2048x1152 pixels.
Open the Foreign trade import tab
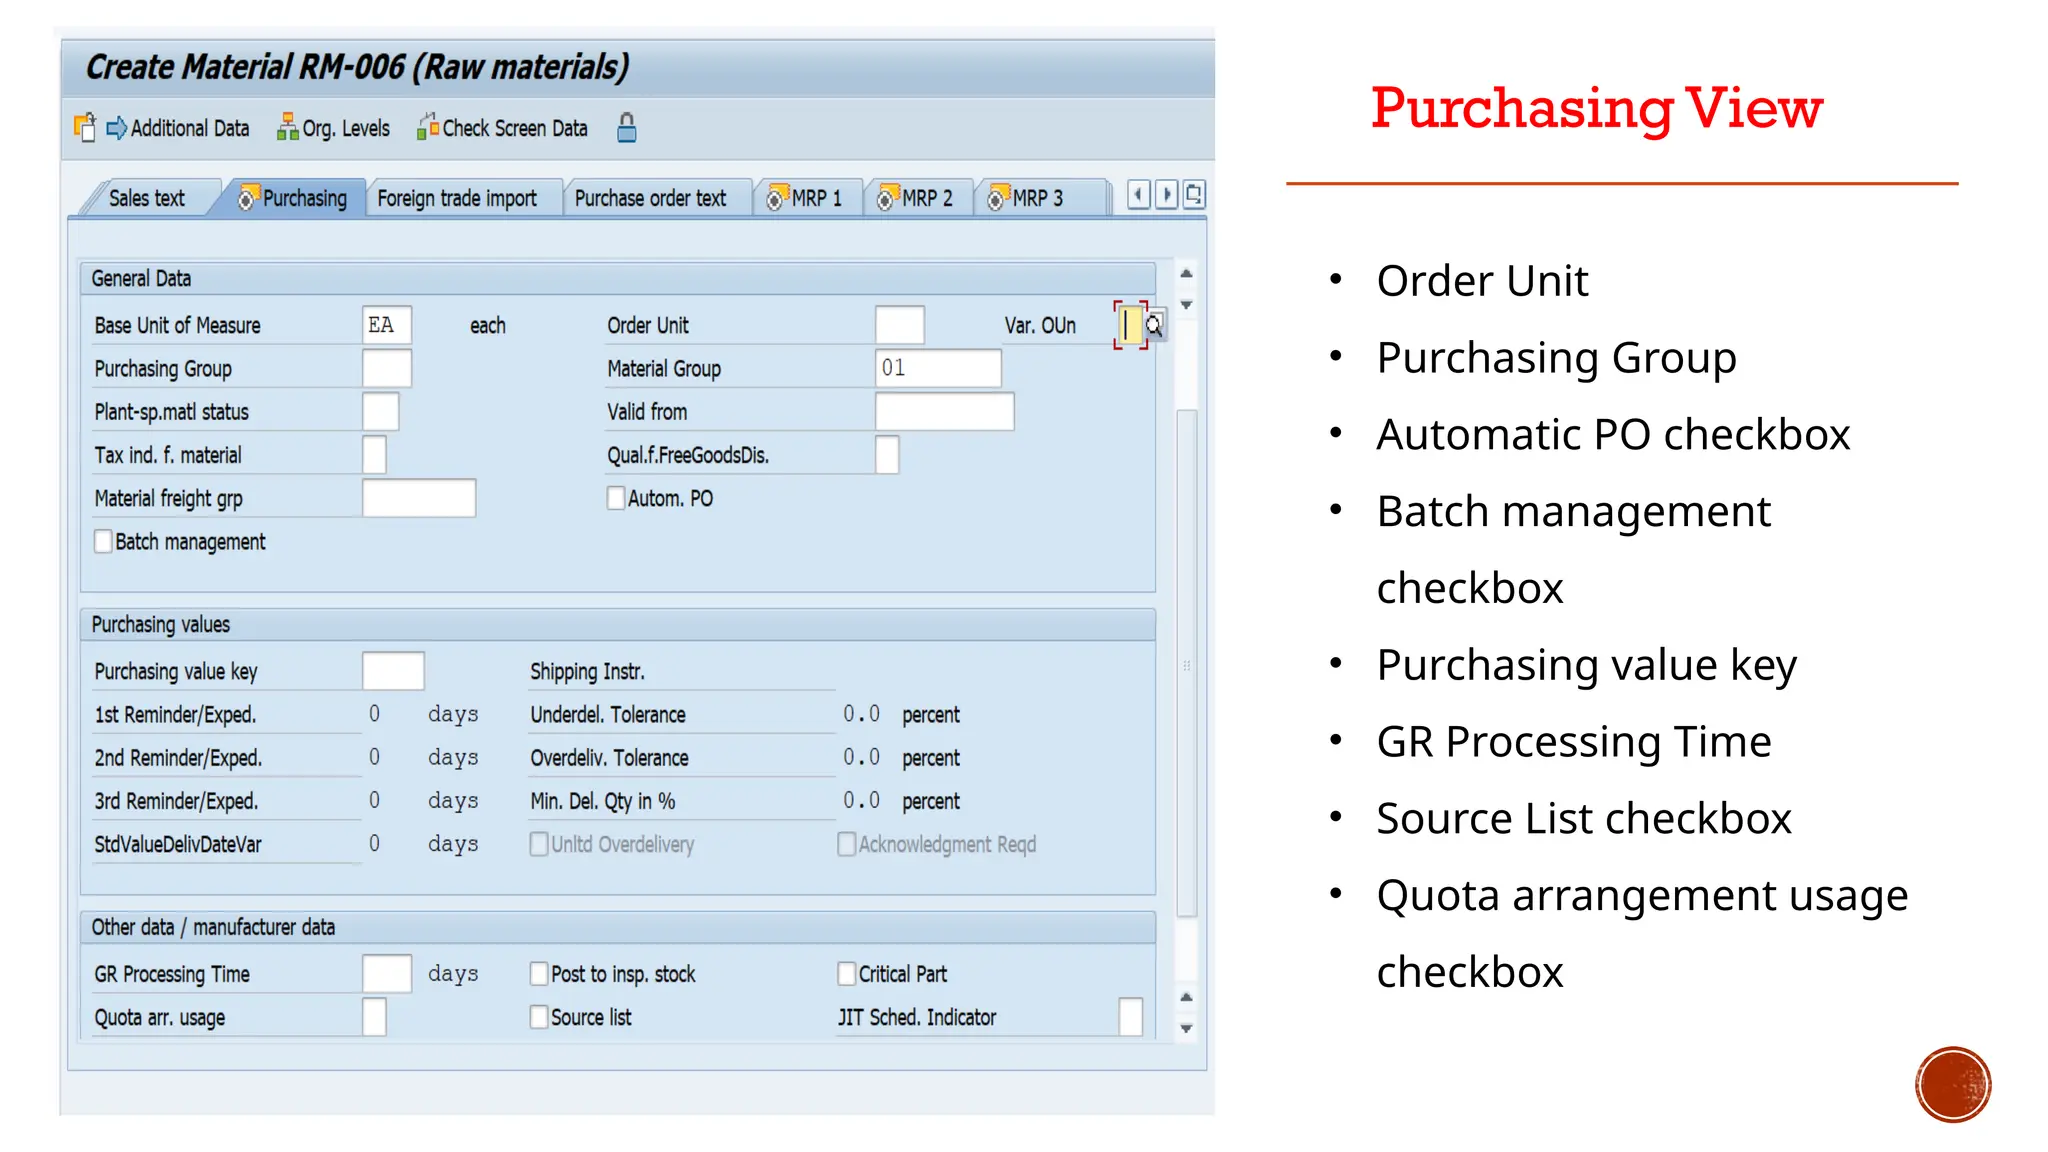click(x=458, y=198)
